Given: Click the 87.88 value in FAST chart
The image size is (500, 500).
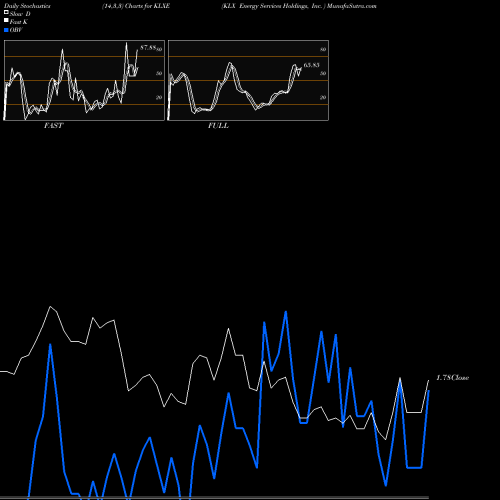Looking at the screenshot, I should (148, 48).
